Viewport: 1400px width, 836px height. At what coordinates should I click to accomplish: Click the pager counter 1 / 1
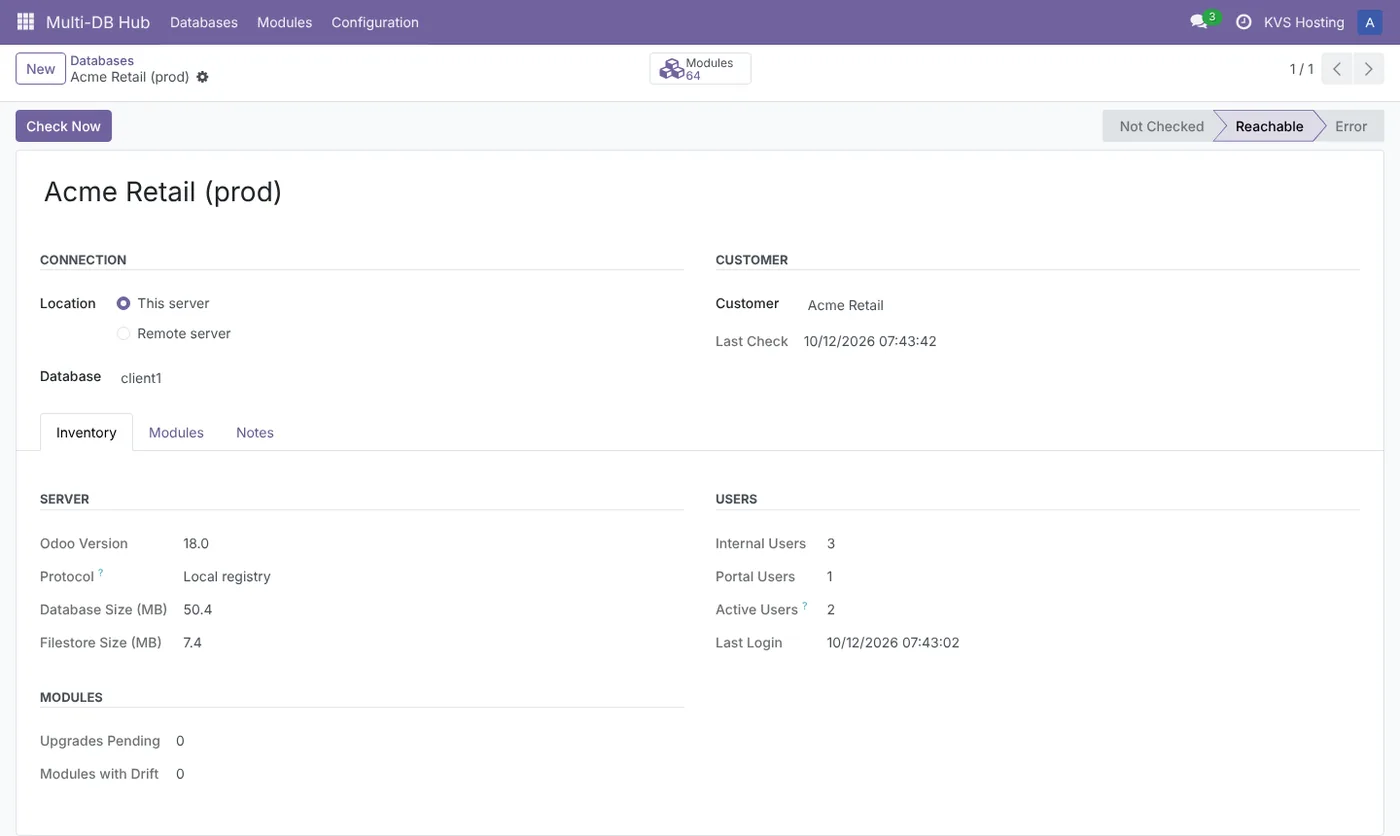click(1301, 69)
